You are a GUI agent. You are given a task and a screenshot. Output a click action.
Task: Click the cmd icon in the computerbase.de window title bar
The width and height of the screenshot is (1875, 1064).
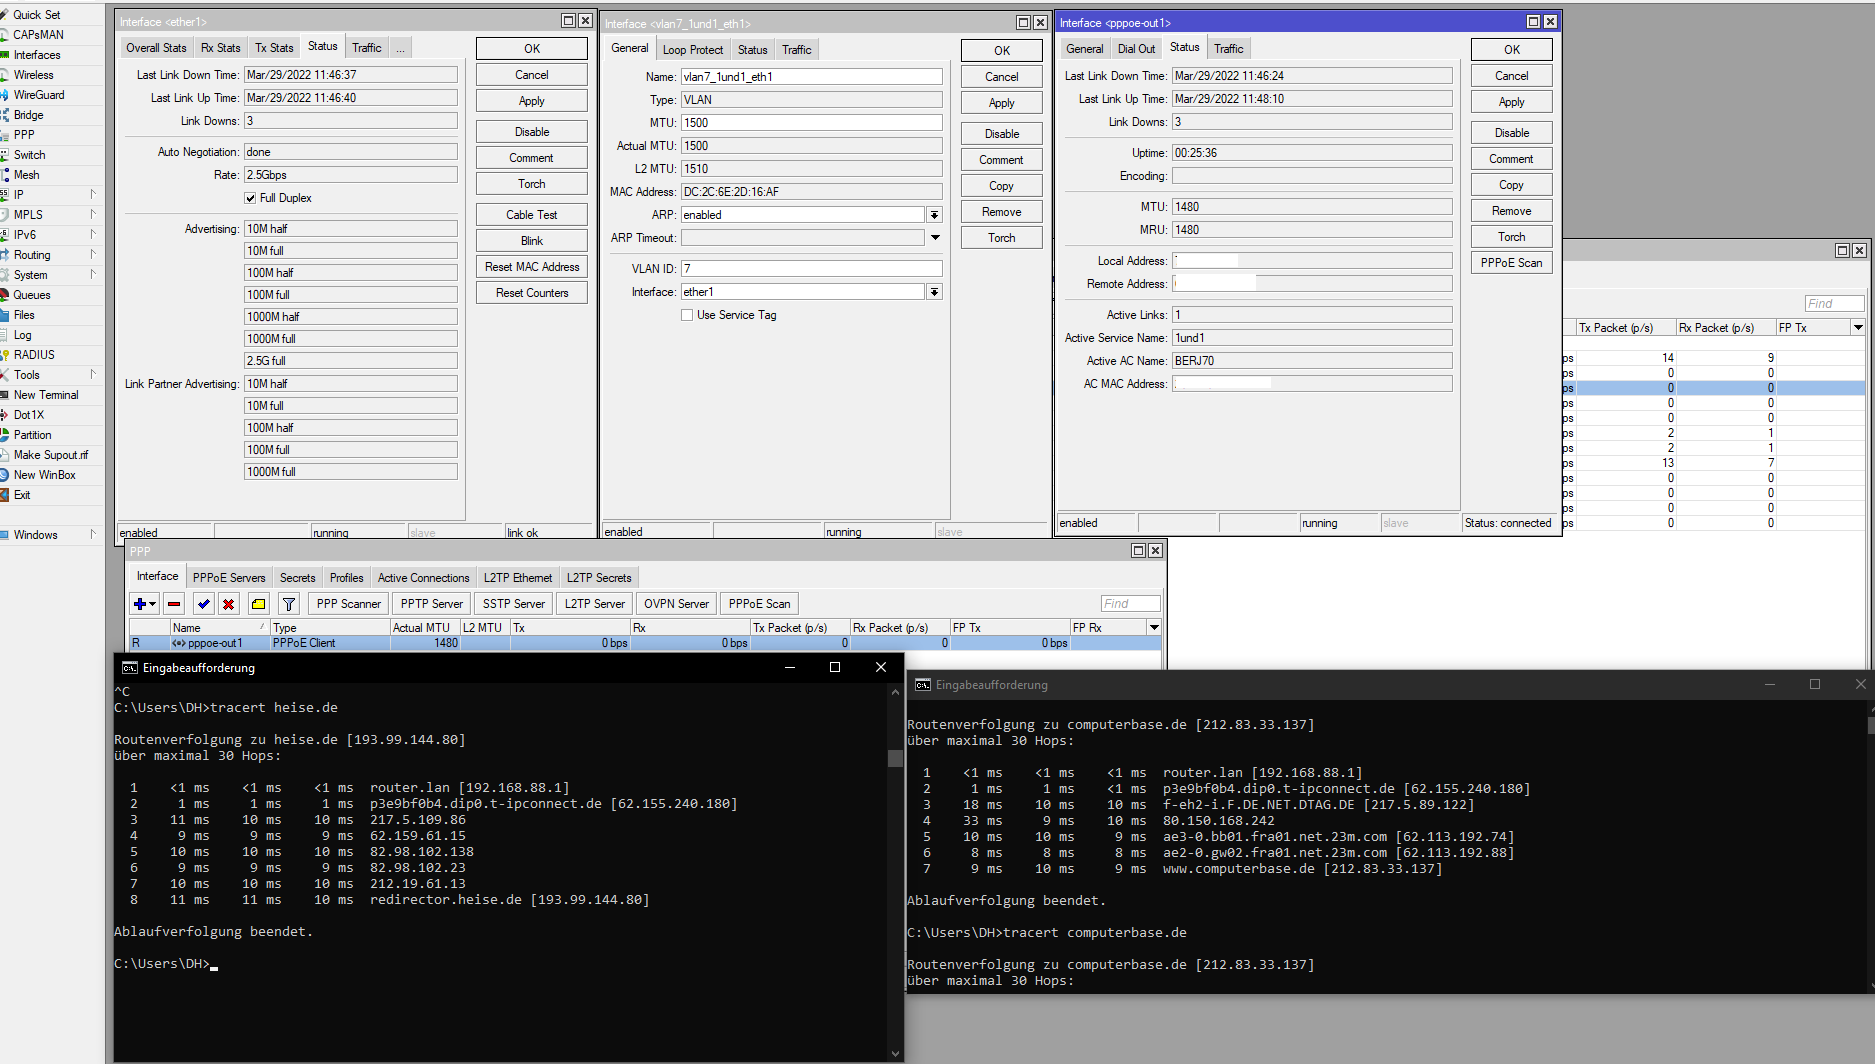(x=923, y=685)
